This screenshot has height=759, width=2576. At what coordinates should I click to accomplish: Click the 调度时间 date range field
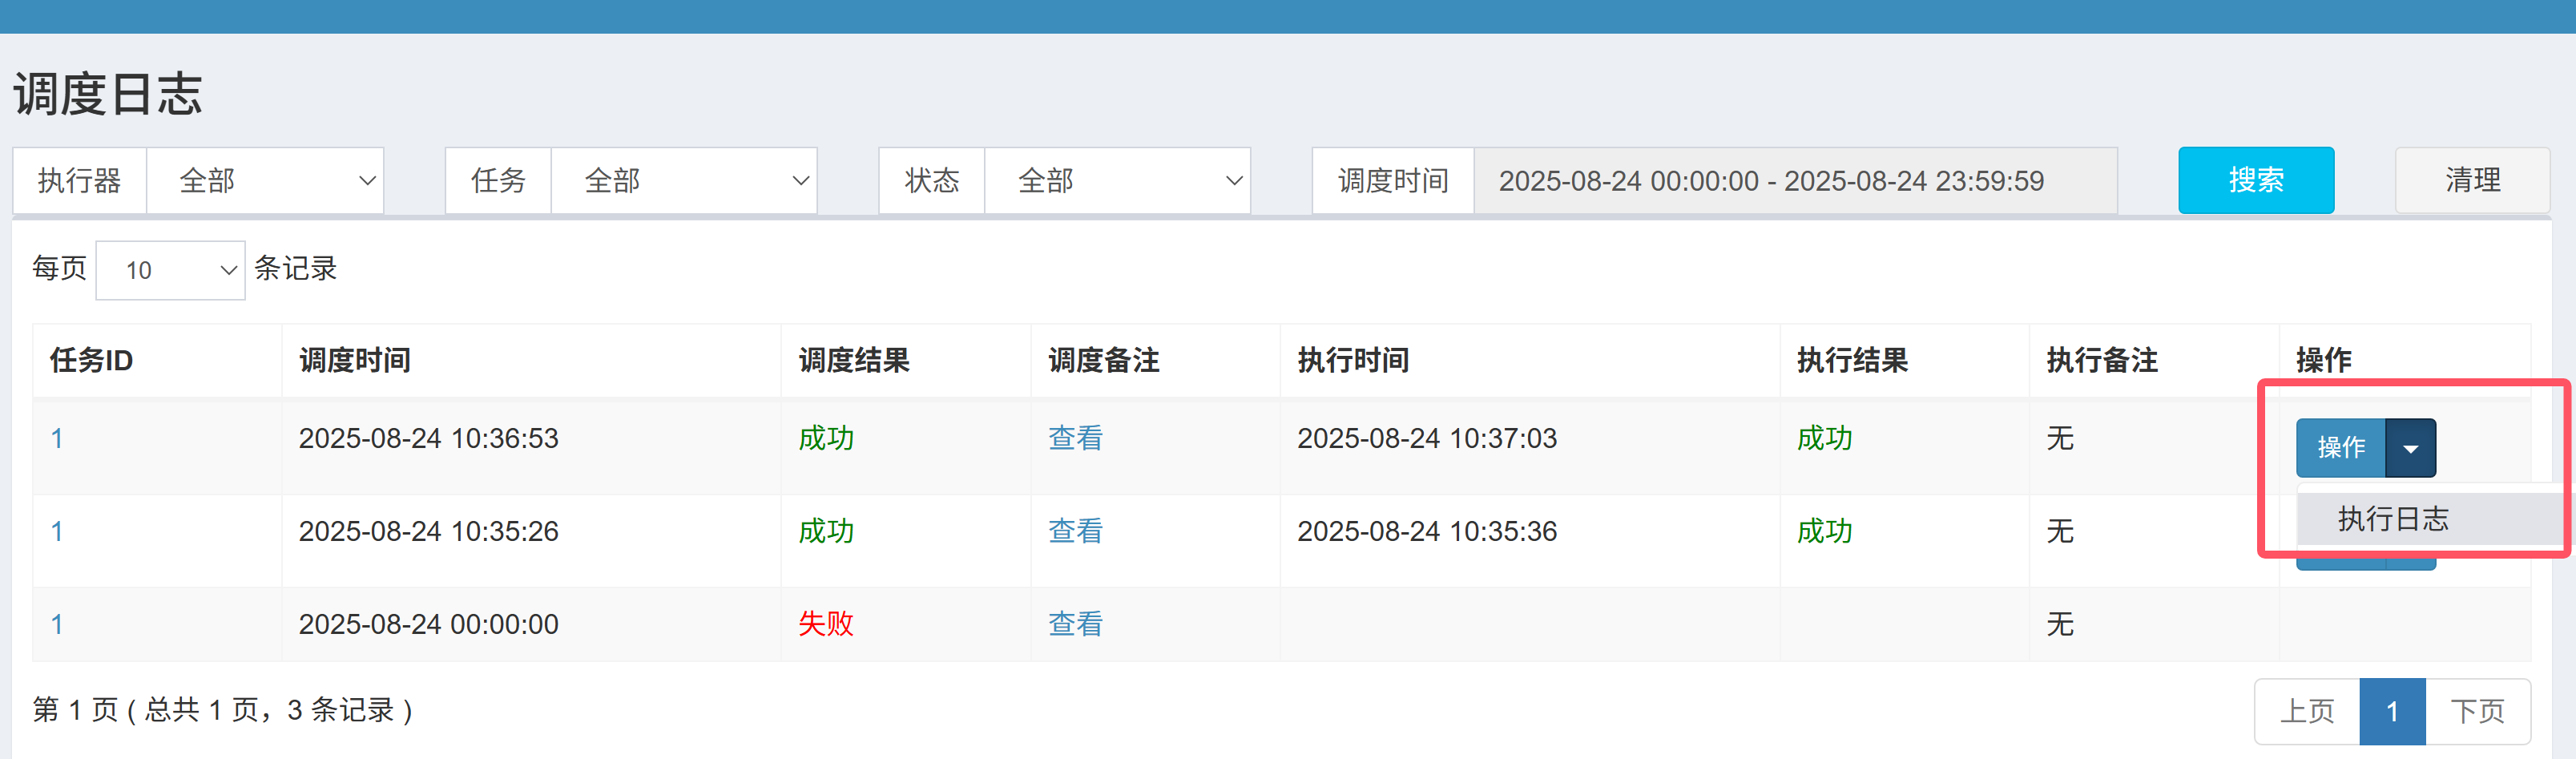coord(1795,181)
